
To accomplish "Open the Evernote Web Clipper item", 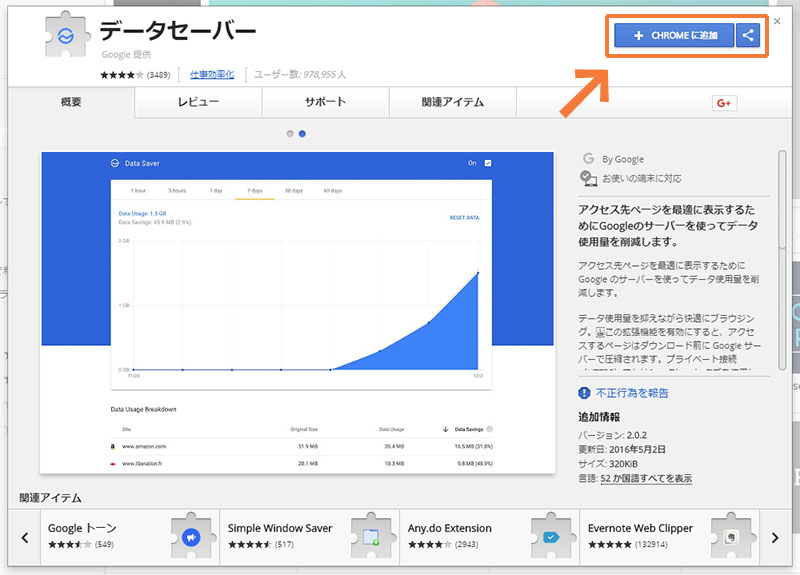I will click(669, 537).
